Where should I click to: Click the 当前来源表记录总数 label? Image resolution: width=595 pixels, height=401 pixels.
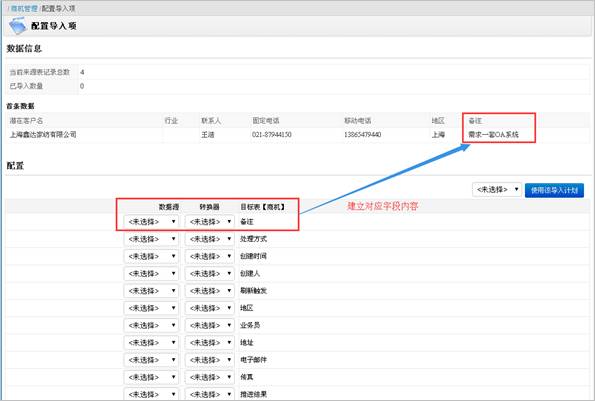[40, 72]
